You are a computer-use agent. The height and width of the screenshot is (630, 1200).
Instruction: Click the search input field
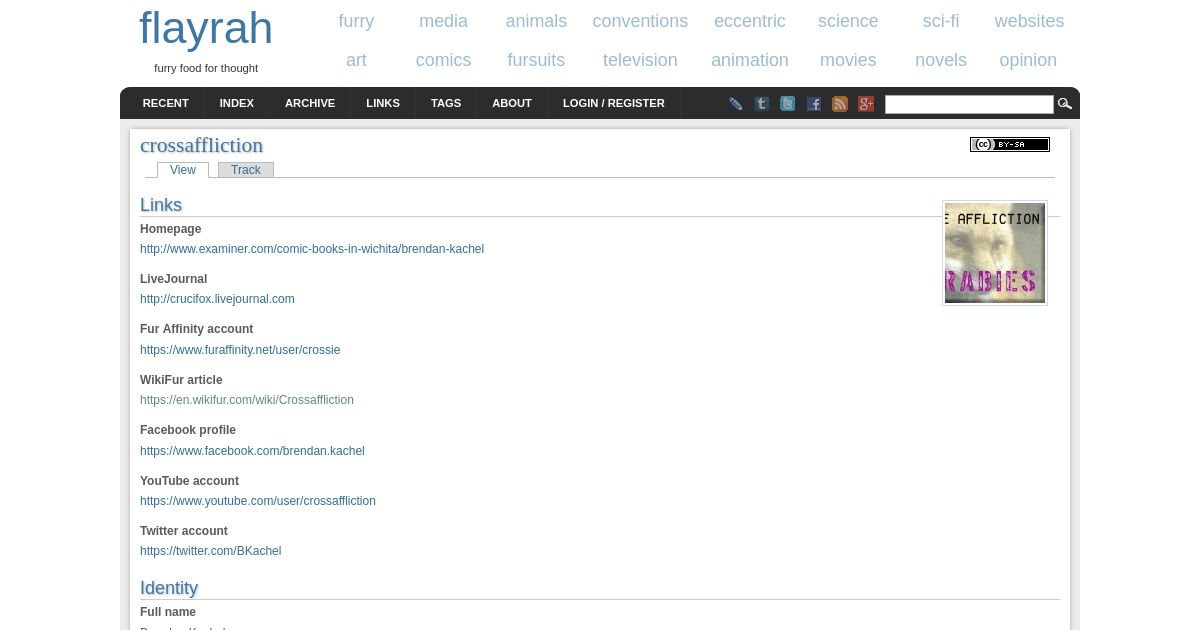(x=969, y=104)
